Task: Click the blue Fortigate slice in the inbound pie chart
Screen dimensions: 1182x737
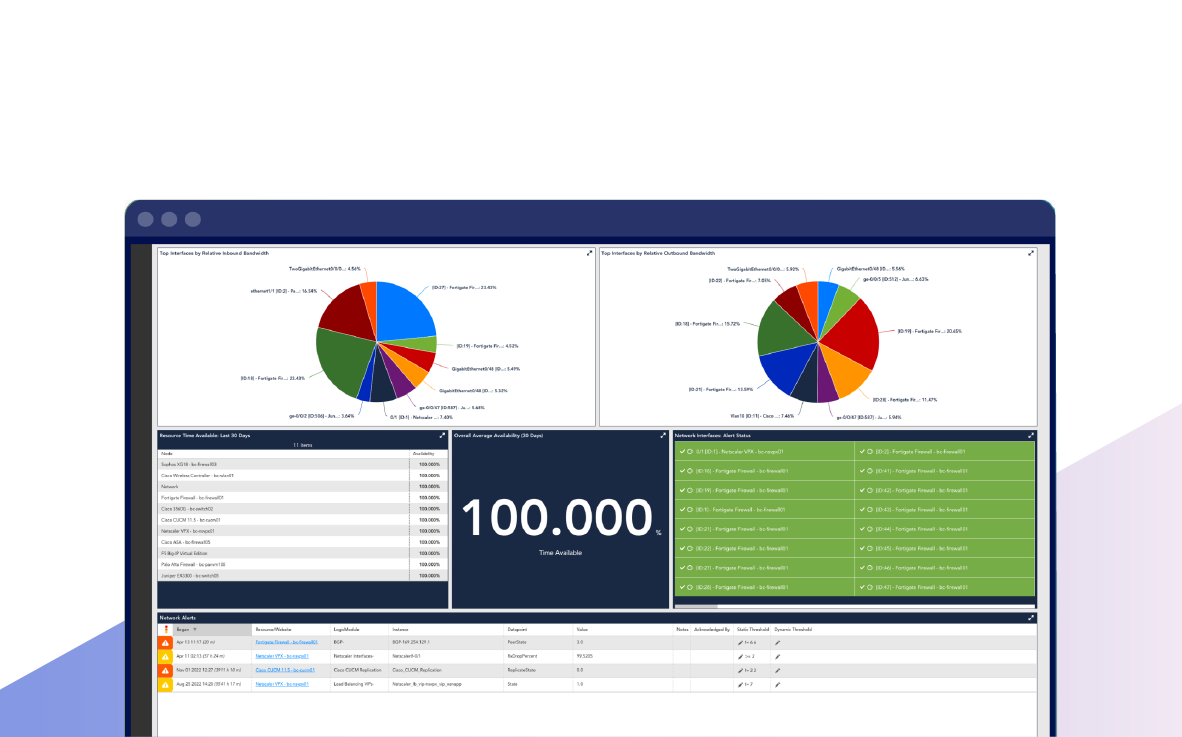Action: 400,310
